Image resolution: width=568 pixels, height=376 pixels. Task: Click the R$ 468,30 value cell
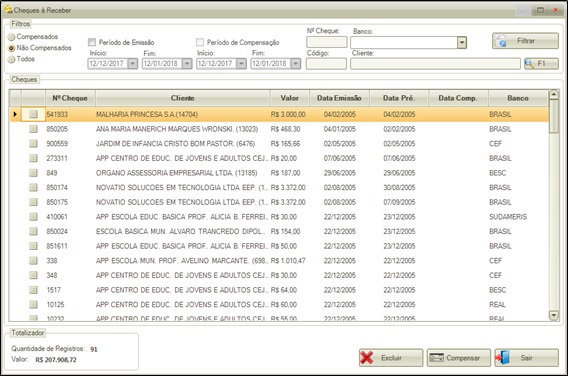pos(289,129)
